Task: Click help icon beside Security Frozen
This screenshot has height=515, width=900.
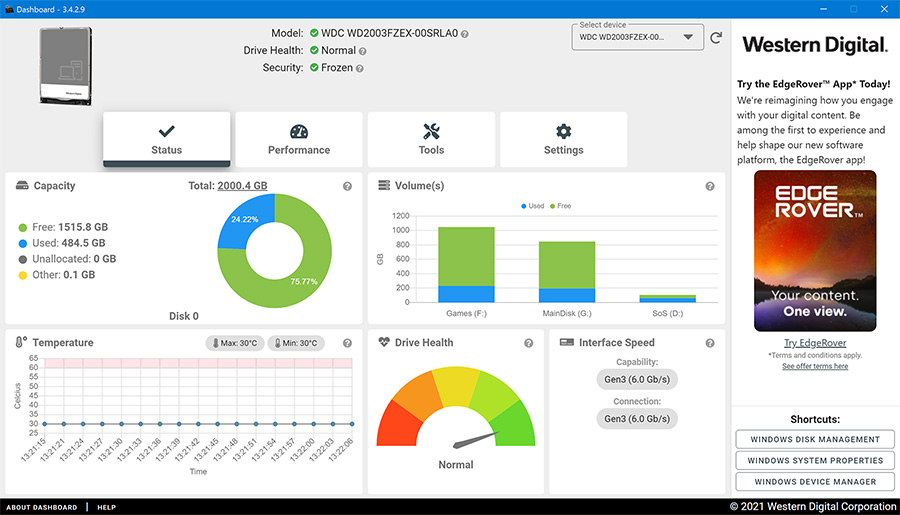Action: [360, 68]
